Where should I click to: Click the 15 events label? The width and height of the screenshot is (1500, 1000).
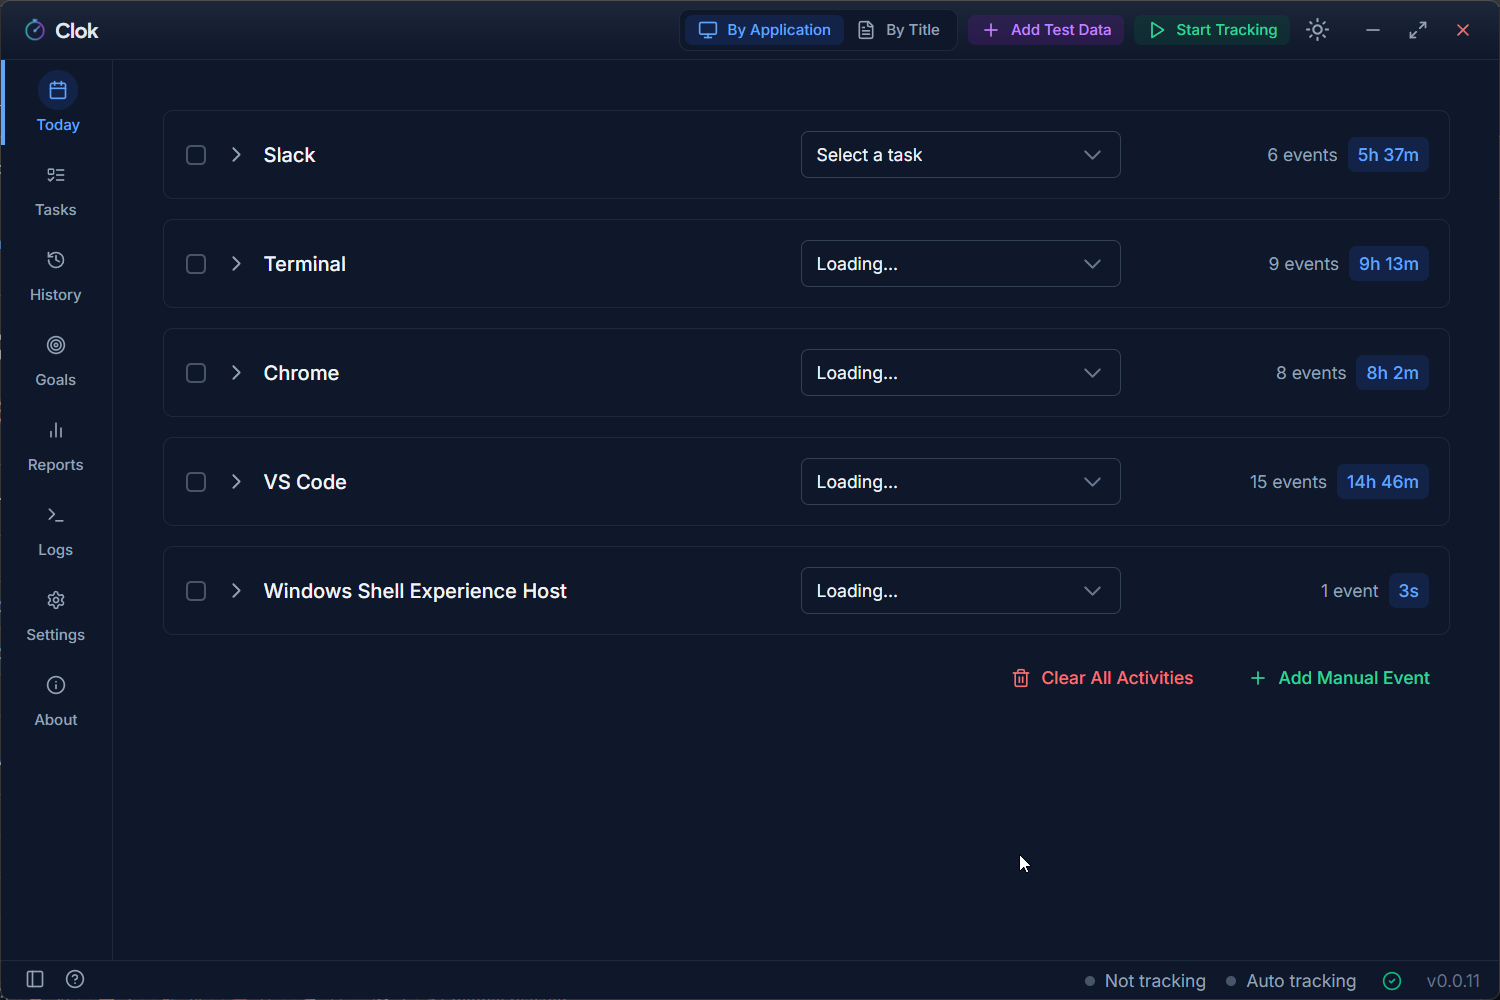pos(1288,482)
